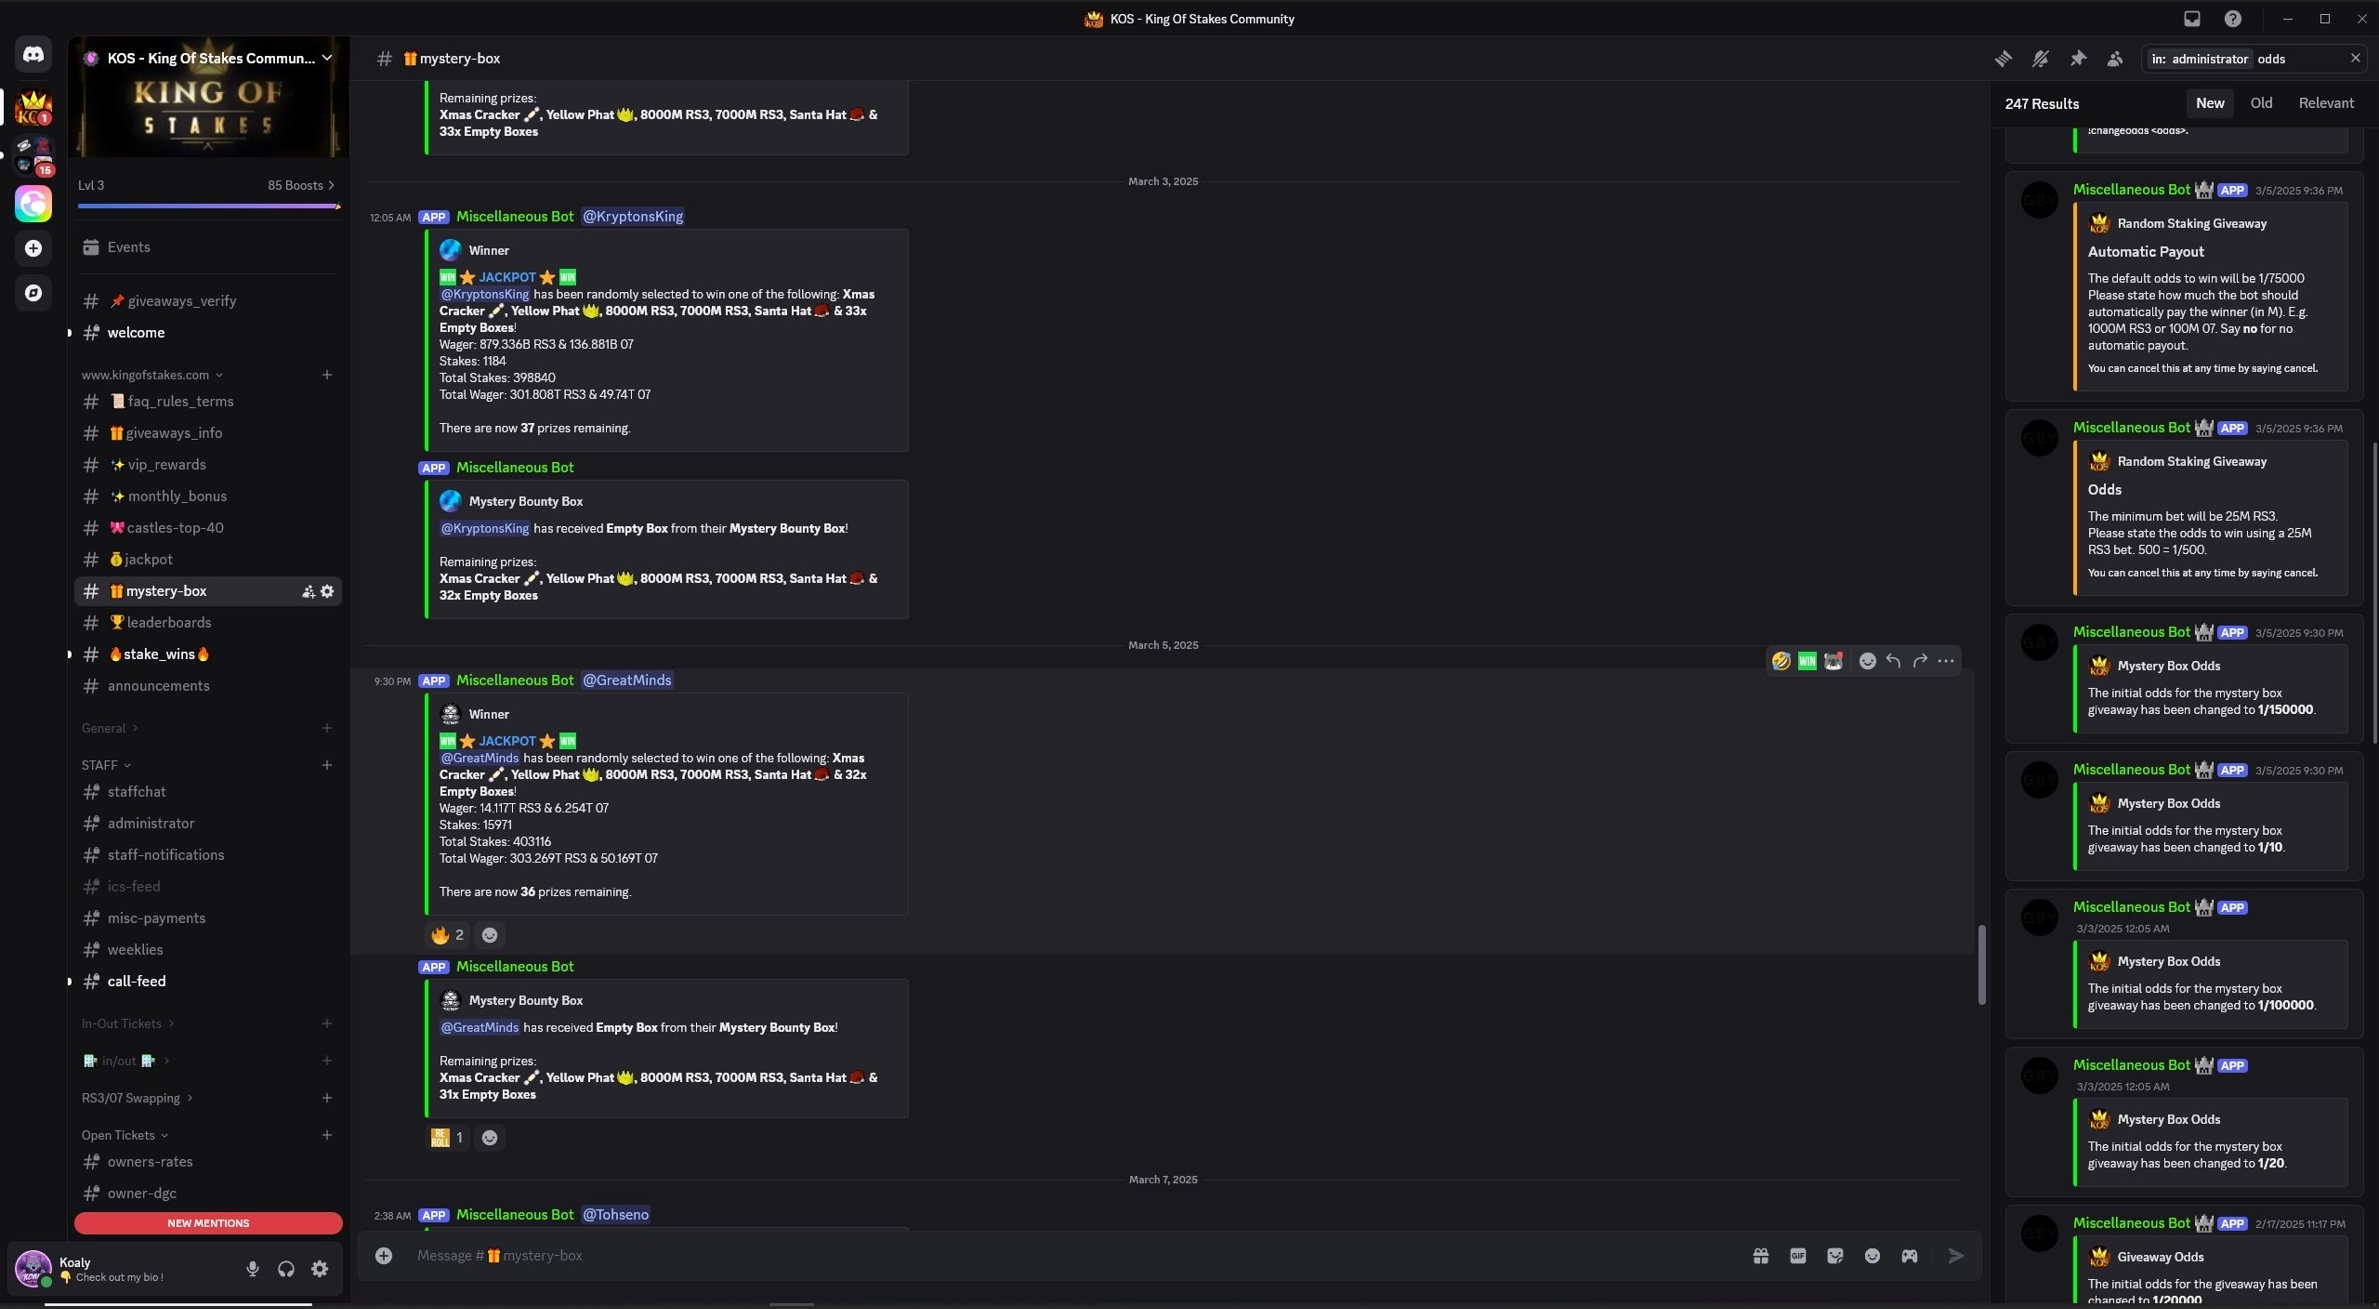
Task: Click the WIN quick reaction emoji in toolbar
Action: (x=1807, y=661)
